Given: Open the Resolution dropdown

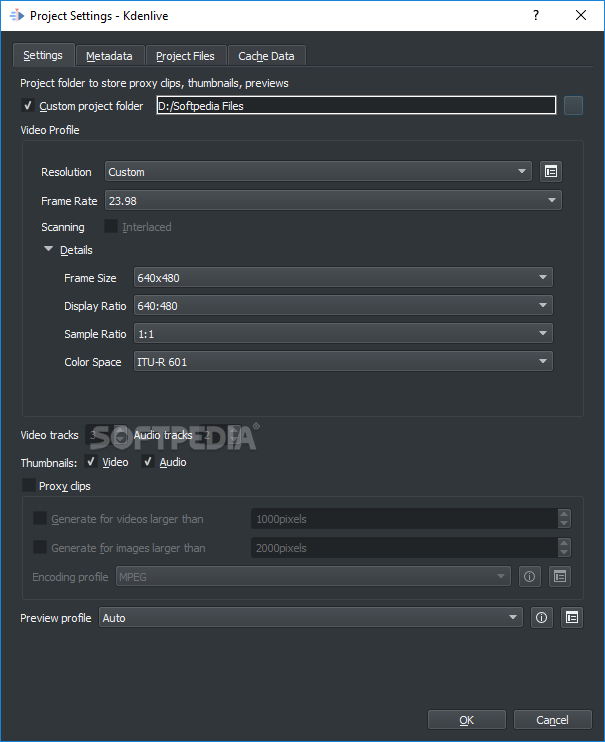Looking at the screenshot, I should (318, 172).
